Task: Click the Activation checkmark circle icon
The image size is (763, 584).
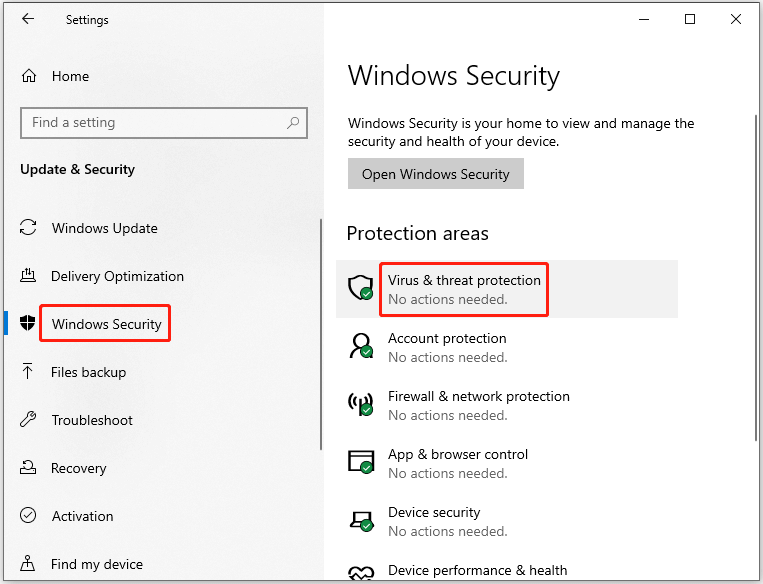Action: [28, 515]
